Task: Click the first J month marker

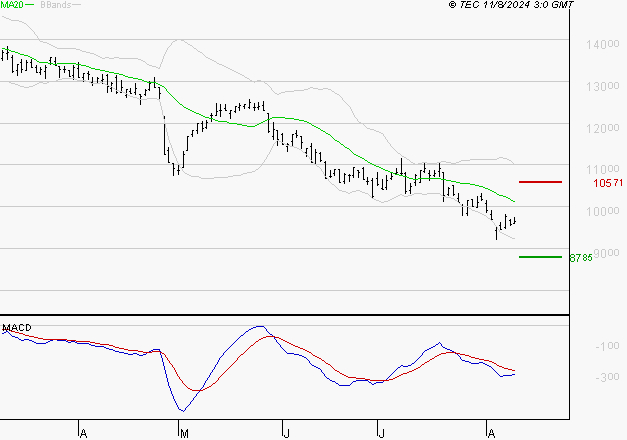Action: pos(286,434)
